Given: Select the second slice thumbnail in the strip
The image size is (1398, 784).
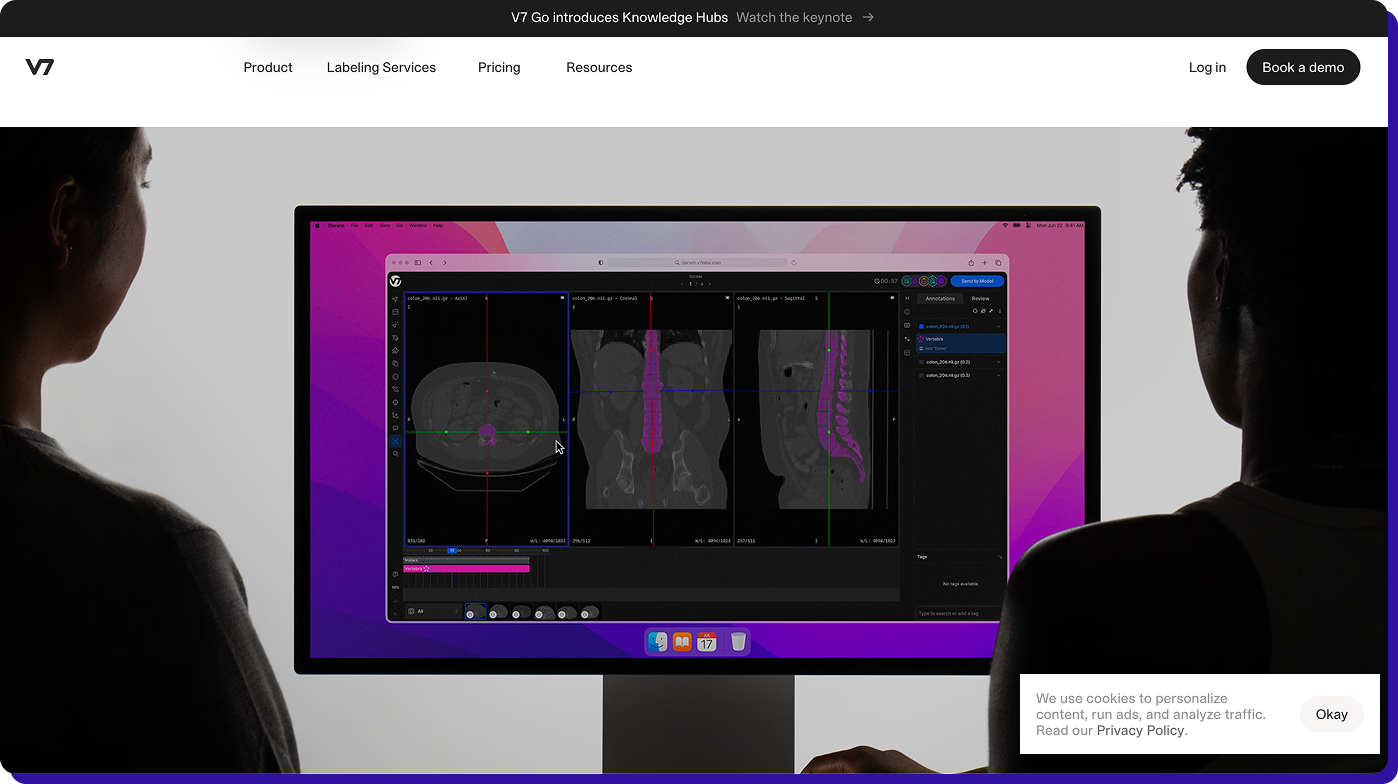Looking at the screenshot, I should 498,611.
